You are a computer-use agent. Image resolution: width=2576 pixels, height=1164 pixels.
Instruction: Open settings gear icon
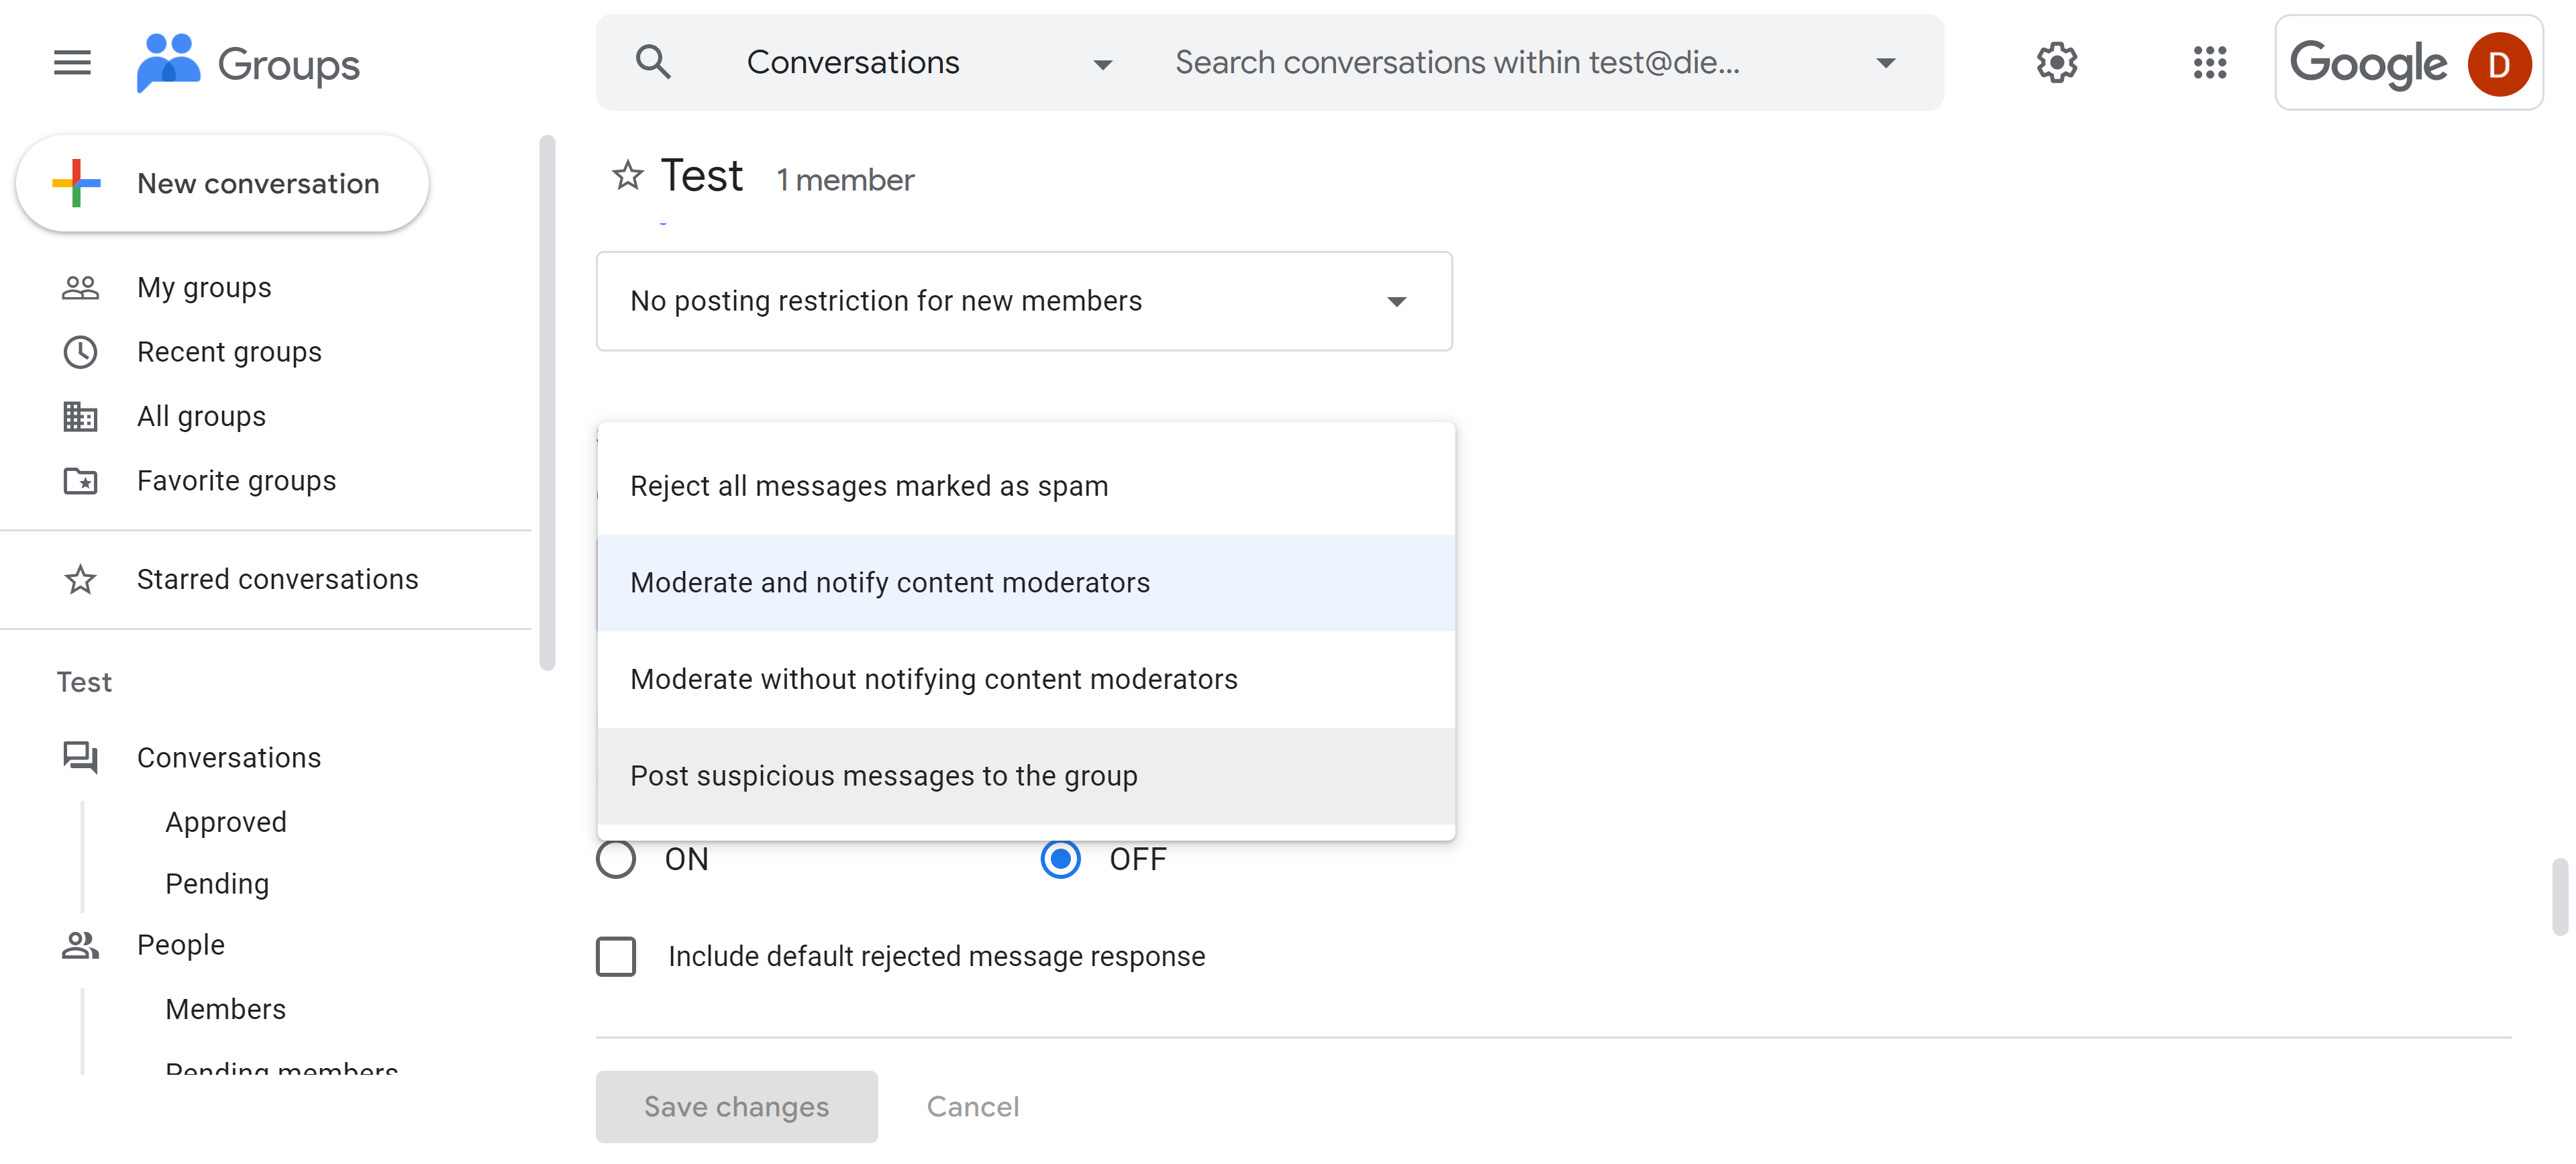2056,63
